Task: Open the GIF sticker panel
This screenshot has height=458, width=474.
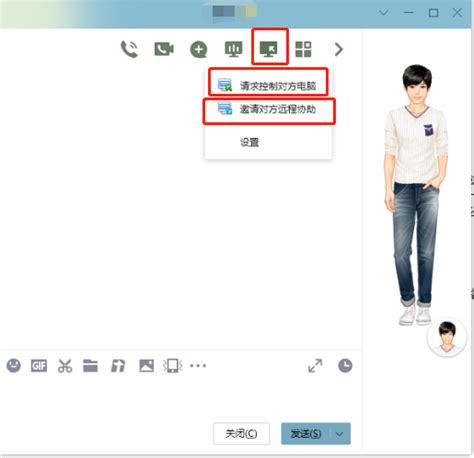Action: [39, 366]
